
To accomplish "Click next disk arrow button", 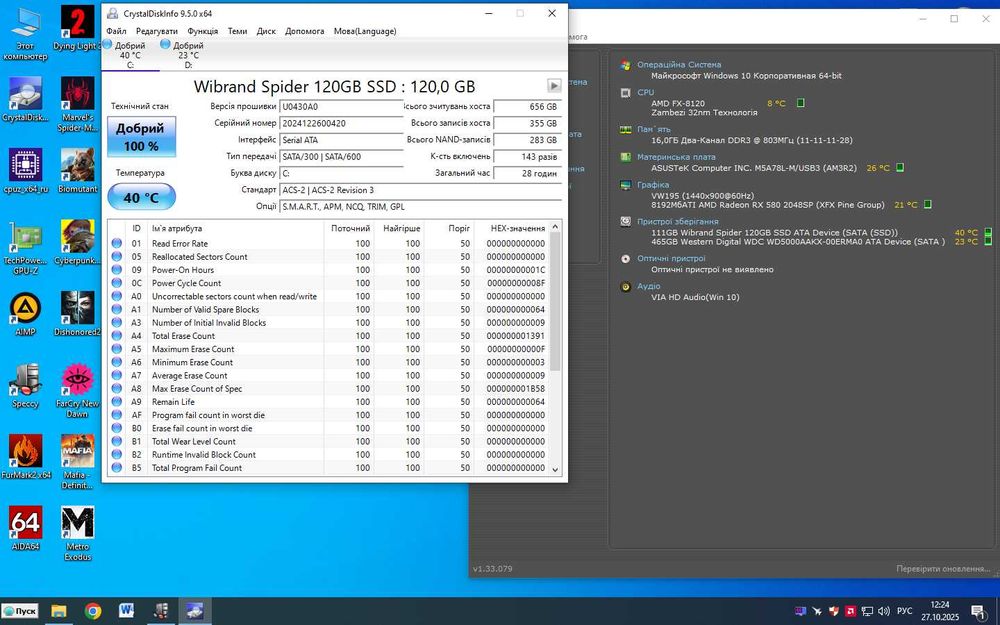I will 554,85.
